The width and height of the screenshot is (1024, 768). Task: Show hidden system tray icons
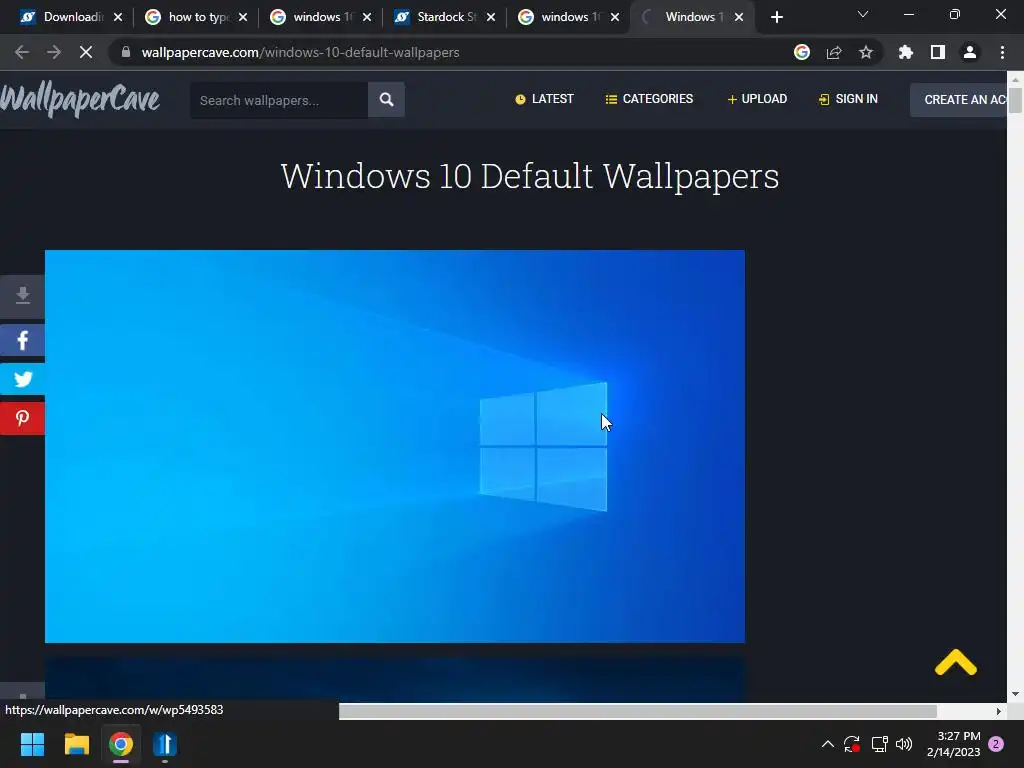tap(827, 744)
